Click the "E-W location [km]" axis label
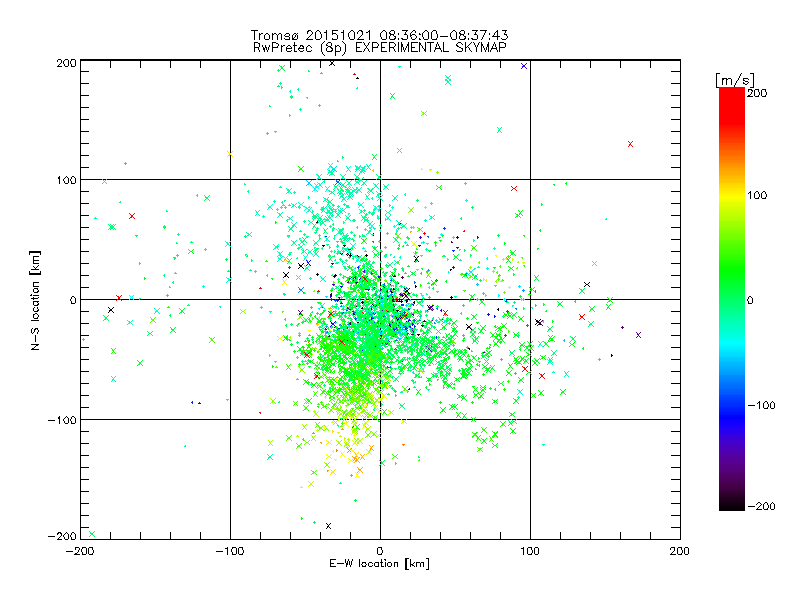This screenshot has height=600, width=800. [x=379, y=563]
